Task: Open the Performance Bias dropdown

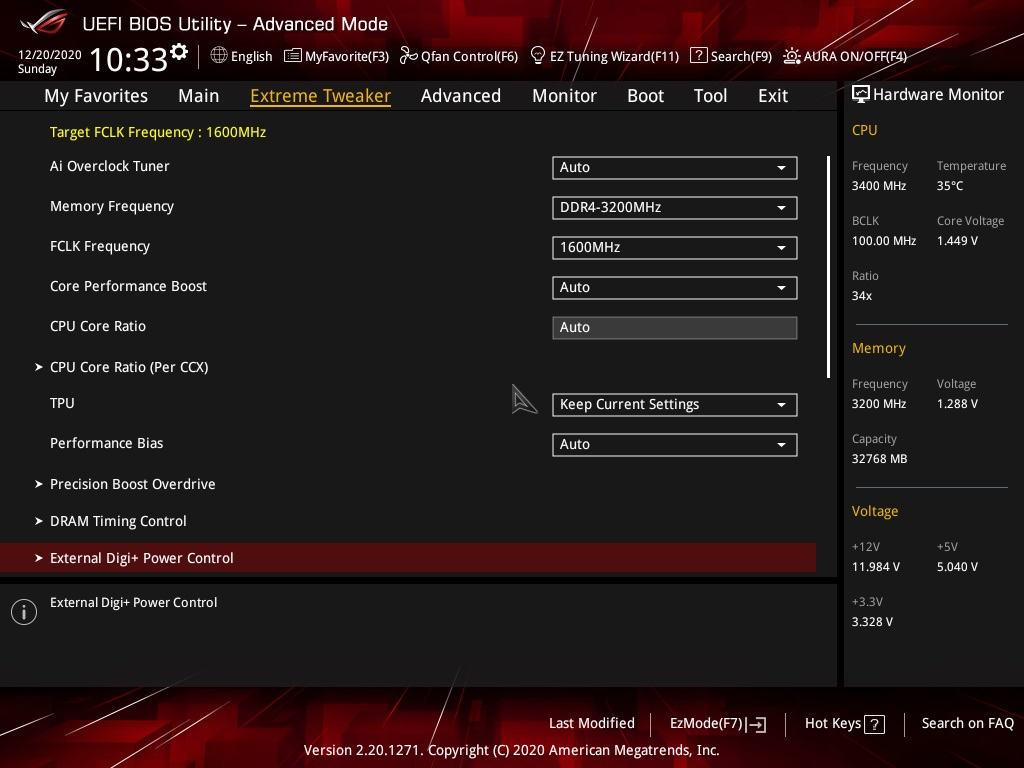Action: click(x=675, y=445)
